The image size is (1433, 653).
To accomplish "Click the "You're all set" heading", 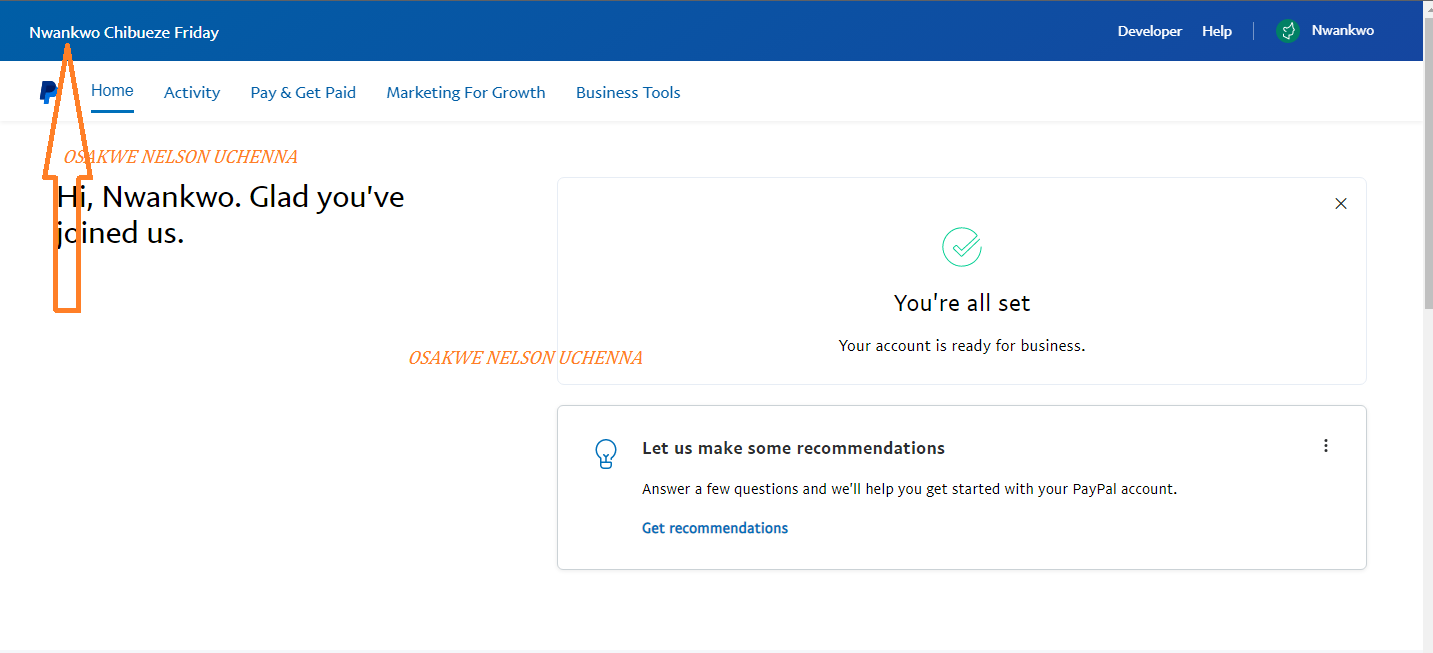I will click(962, 303).
